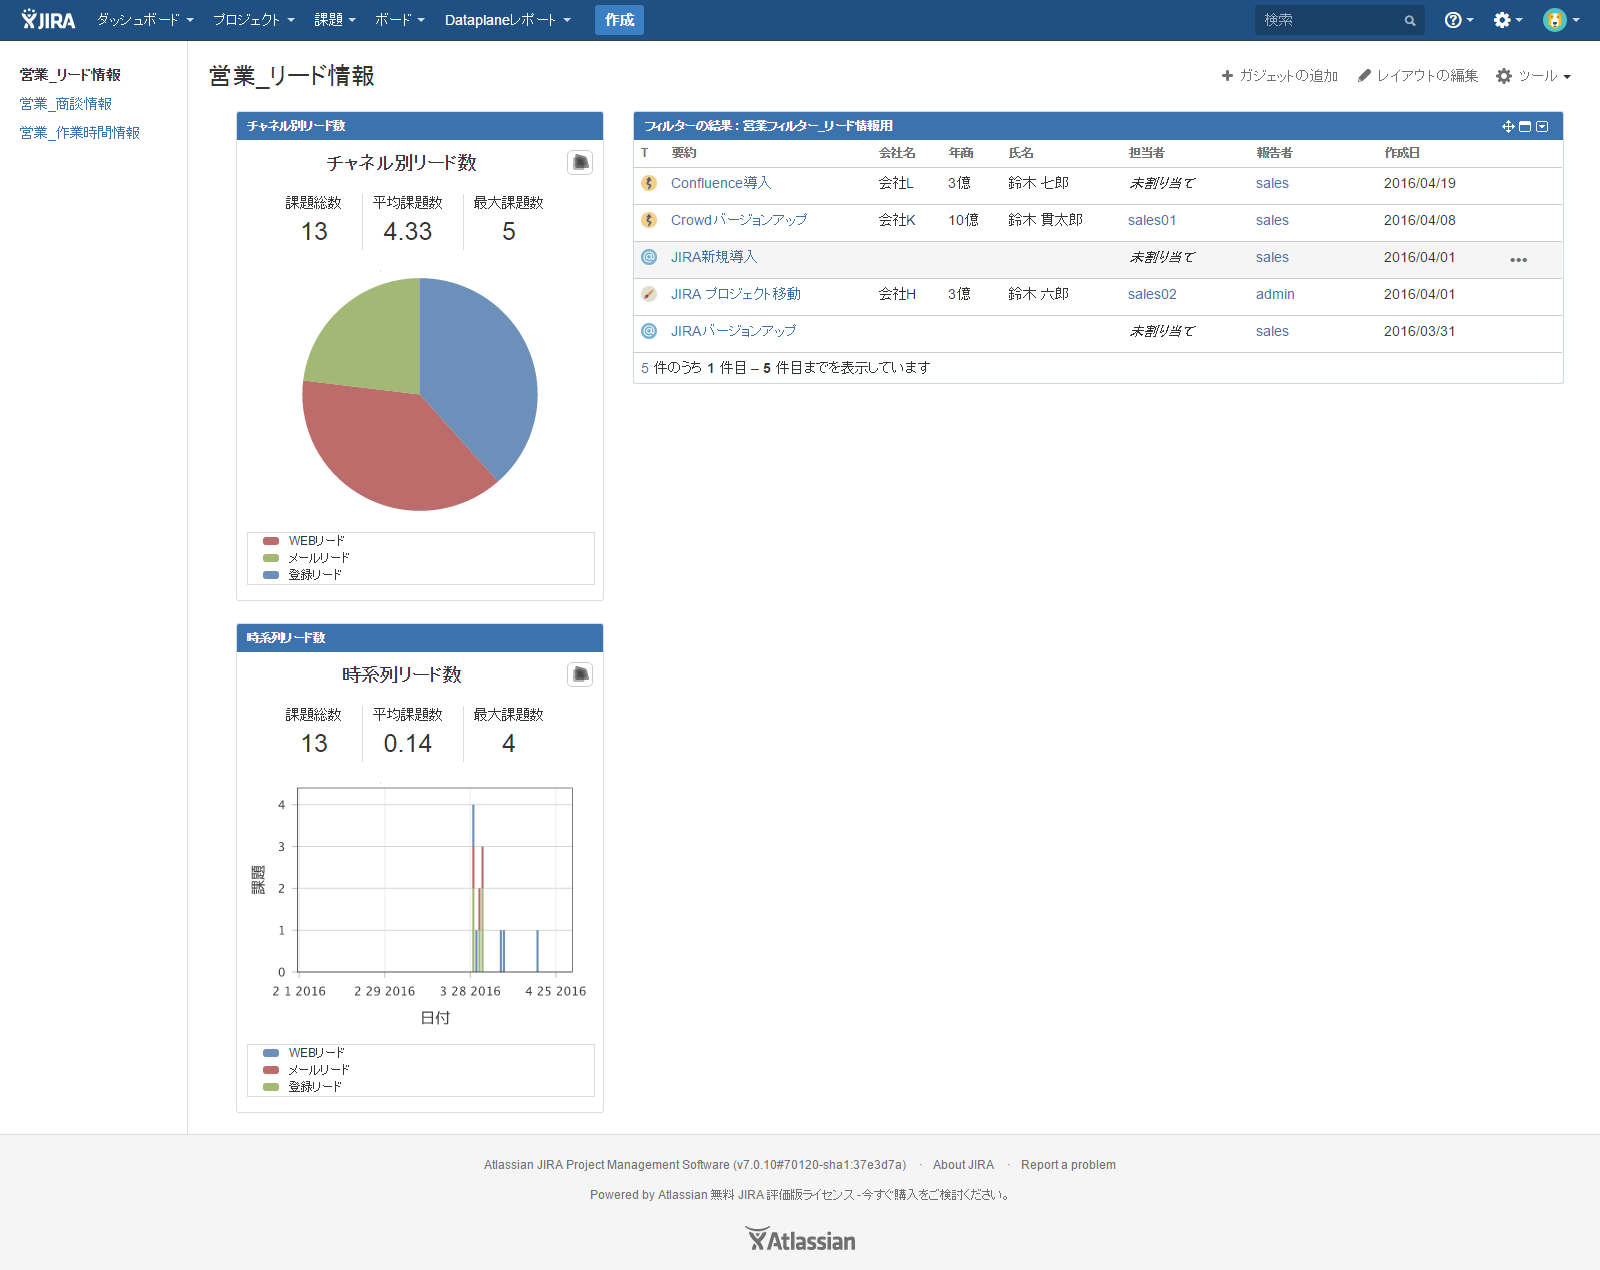Click export icon on チャネル別リード数 chart
The height and width of the screenshot is (1270, 1600).
click(580, 162)
